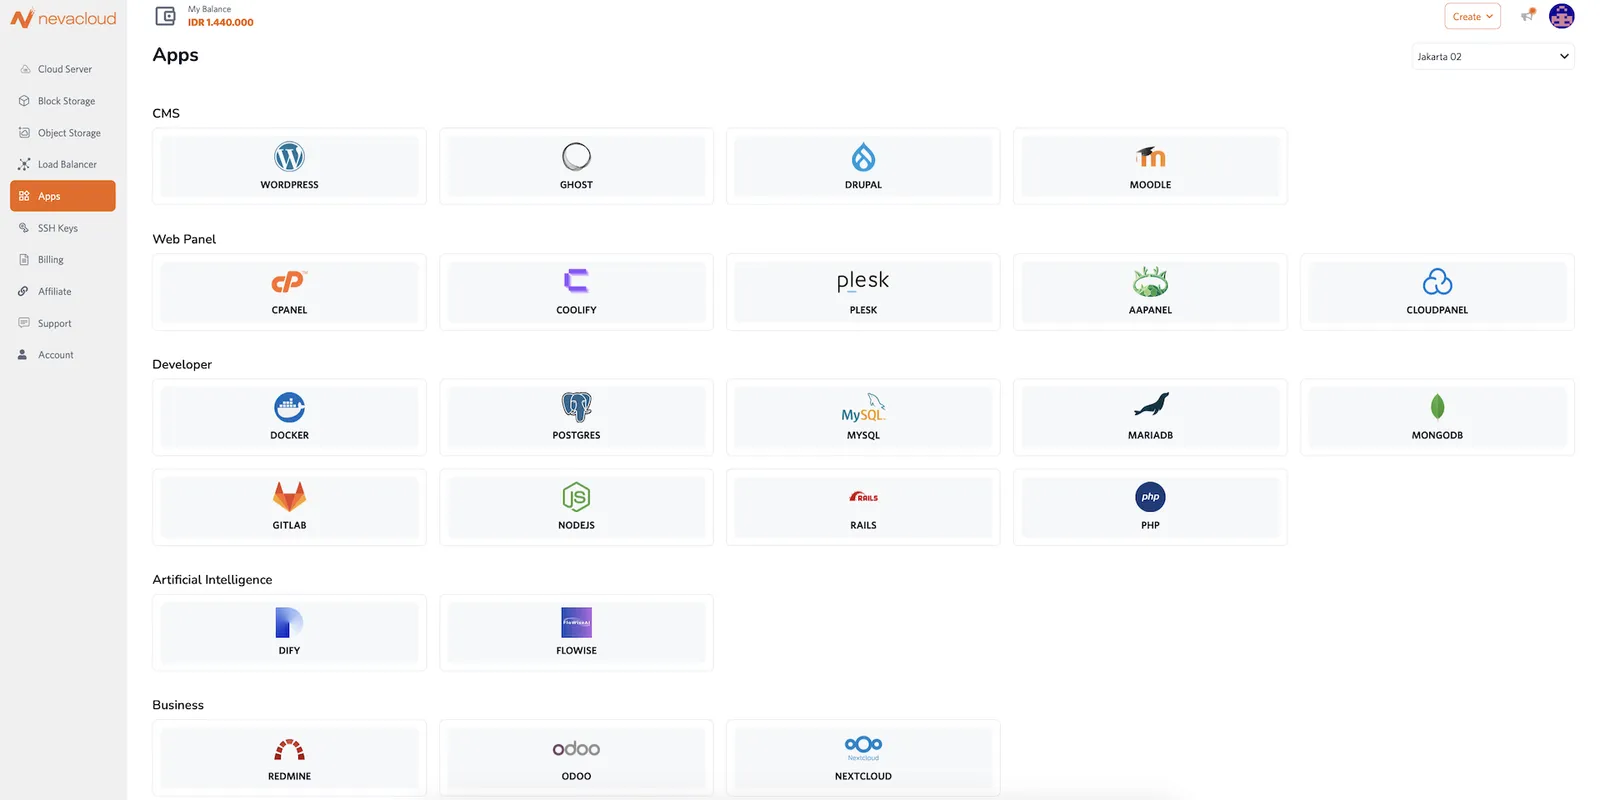1600x800 pixels.
Task: Navigate to SSH Keys page
Action: click(57, 228)
